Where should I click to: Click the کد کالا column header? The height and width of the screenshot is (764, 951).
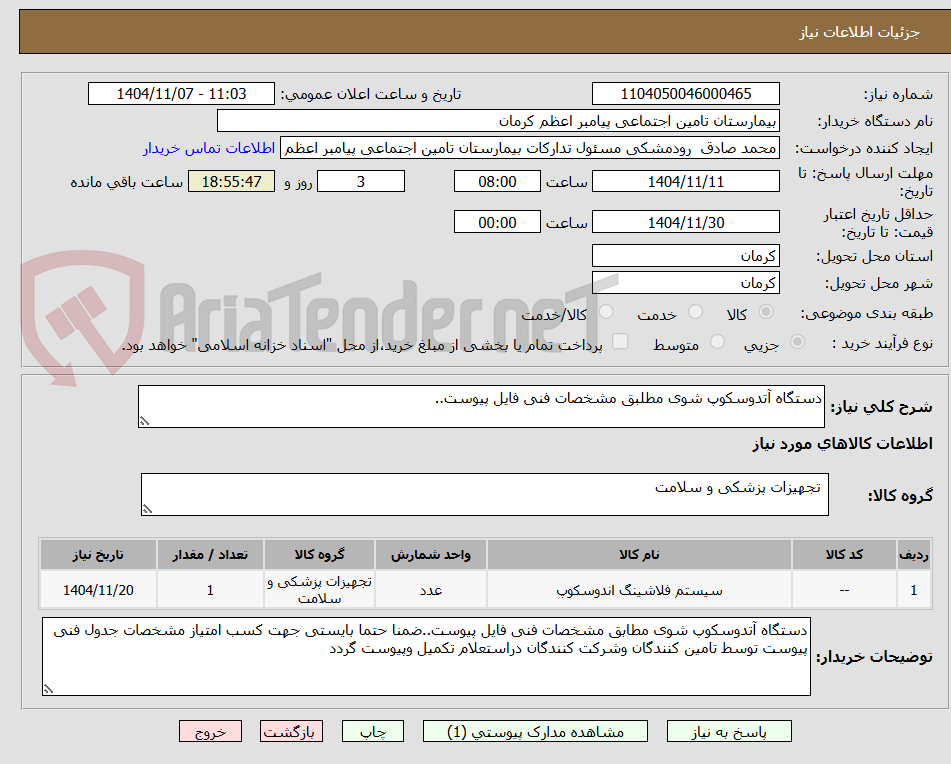point(844,555)
